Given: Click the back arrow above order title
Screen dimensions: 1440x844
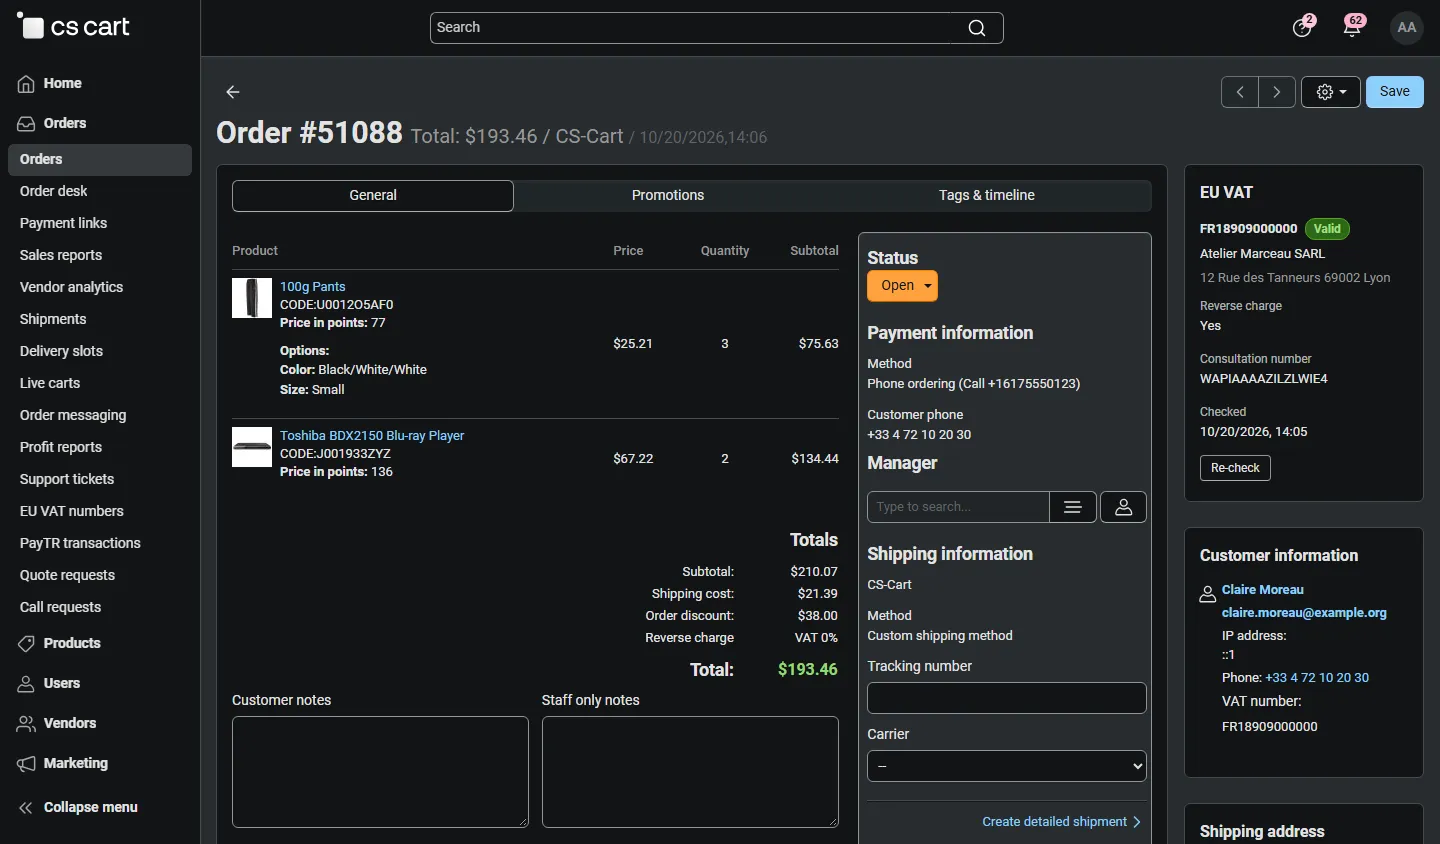Looking at the screenshot, I should 233,92.
